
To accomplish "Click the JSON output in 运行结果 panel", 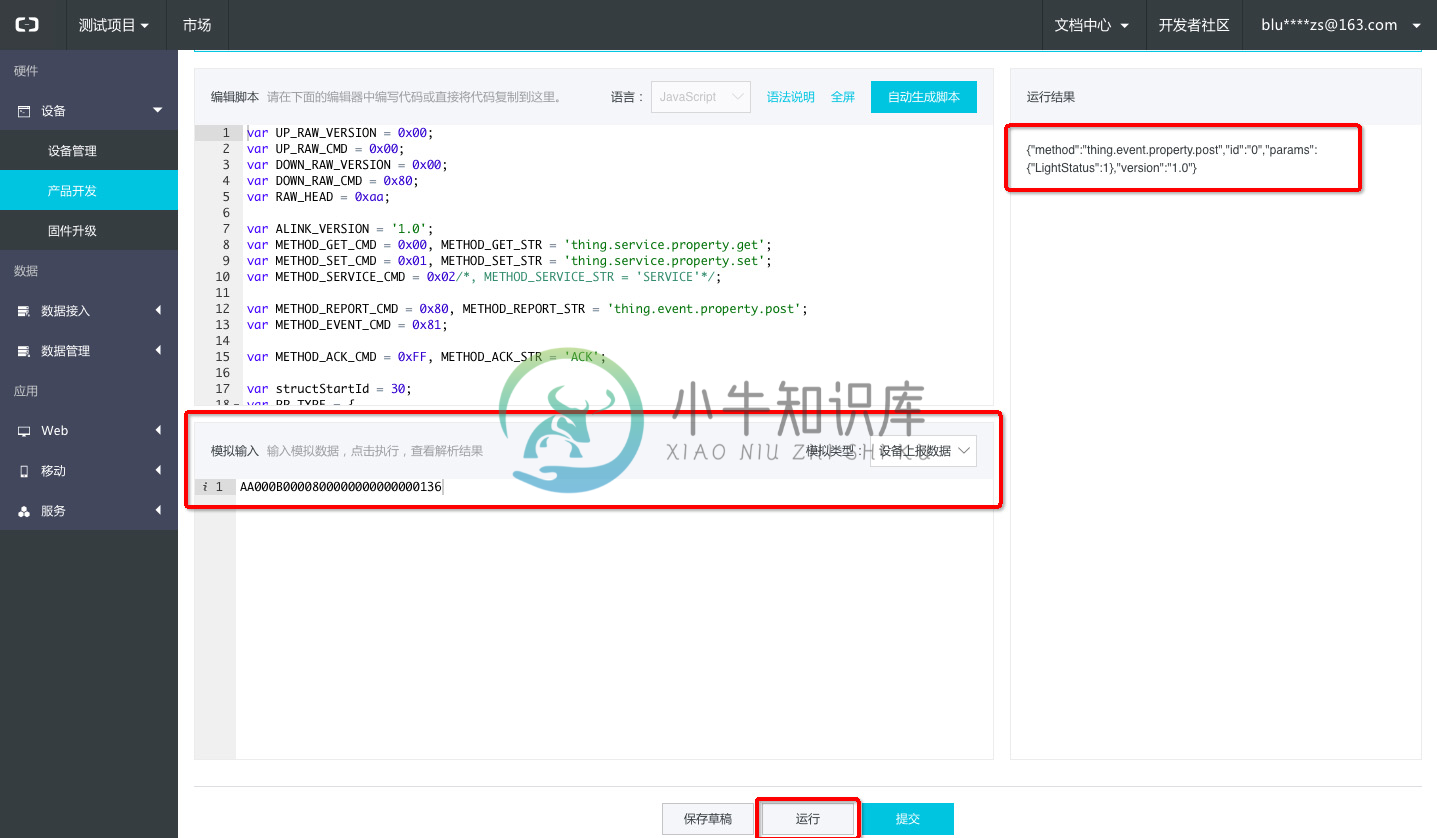I will [1172, 159].
